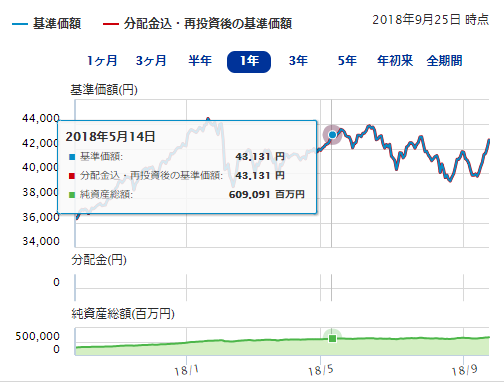Image resolution: width=504 pixels, height=382 pixels.
Task: Show the 全期間 full period range
Action: click(x=444, y=61)
